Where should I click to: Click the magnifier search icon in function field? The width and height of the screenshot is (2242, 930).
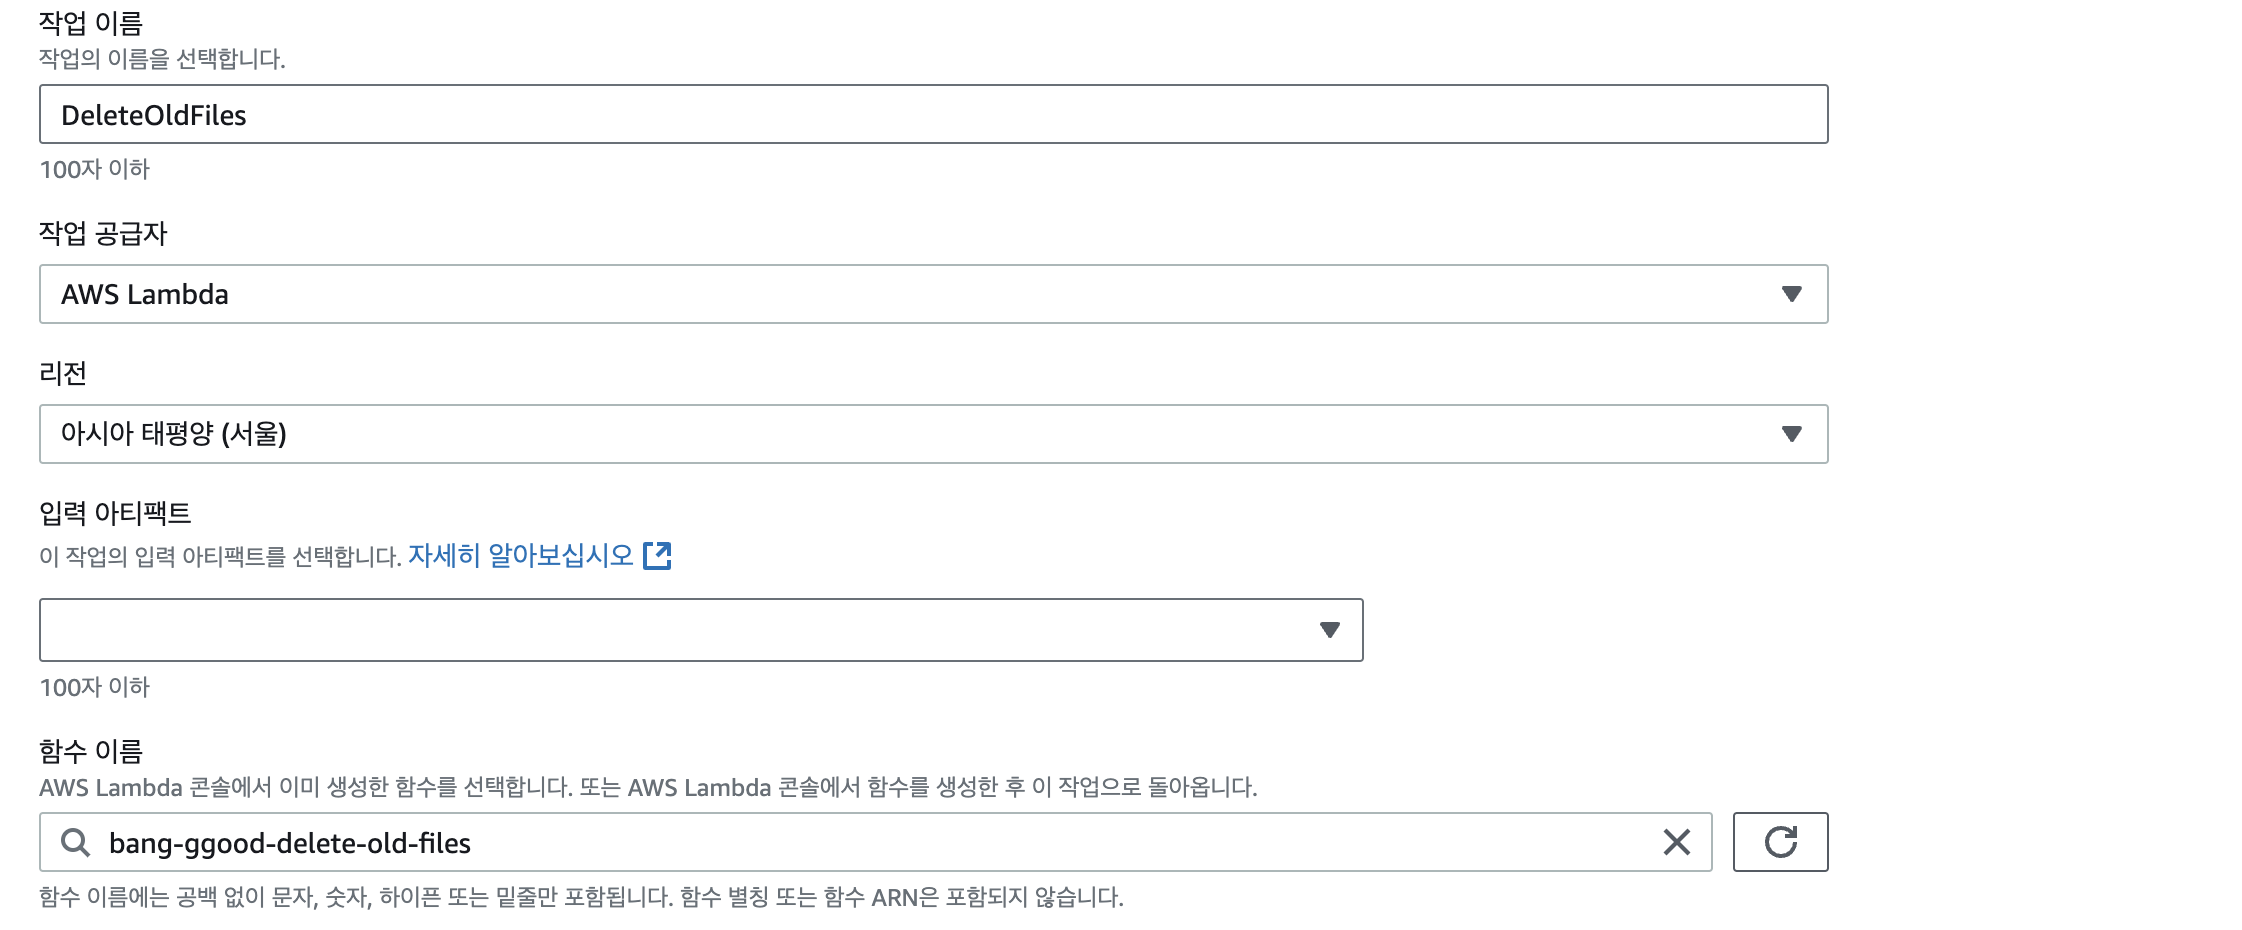coord(76,842)
